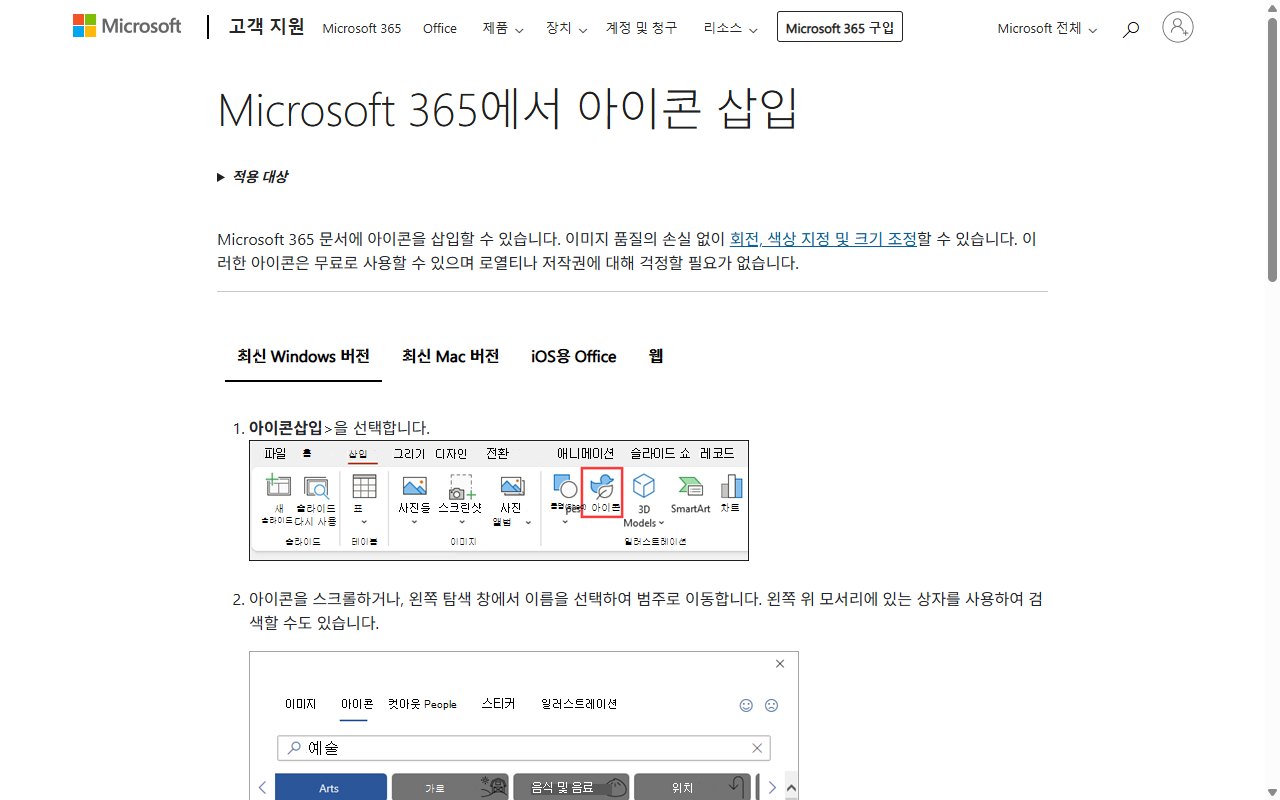Open the account sign-in avatar icon

click(x=1178, y=27)
